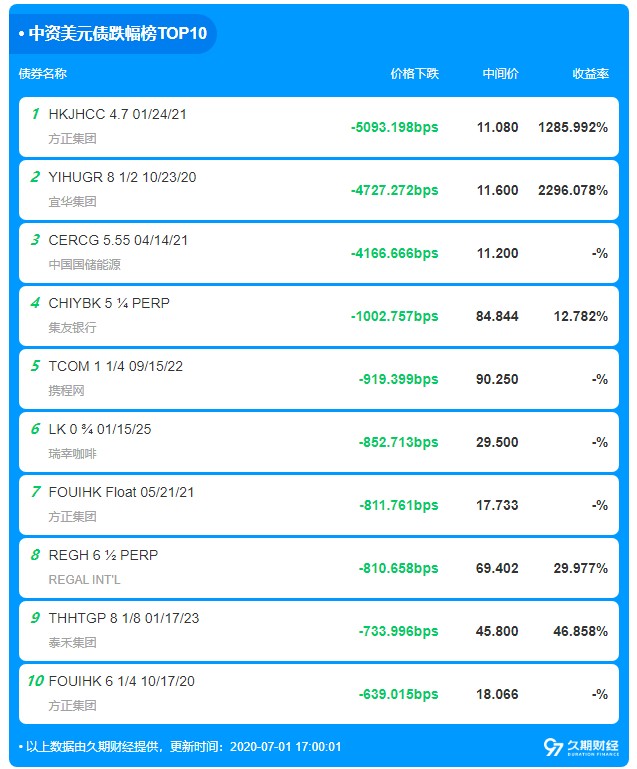
Task: Click TCOM 1 1/4 09/15/22 bond name
Action: click(x=115, y=366)
